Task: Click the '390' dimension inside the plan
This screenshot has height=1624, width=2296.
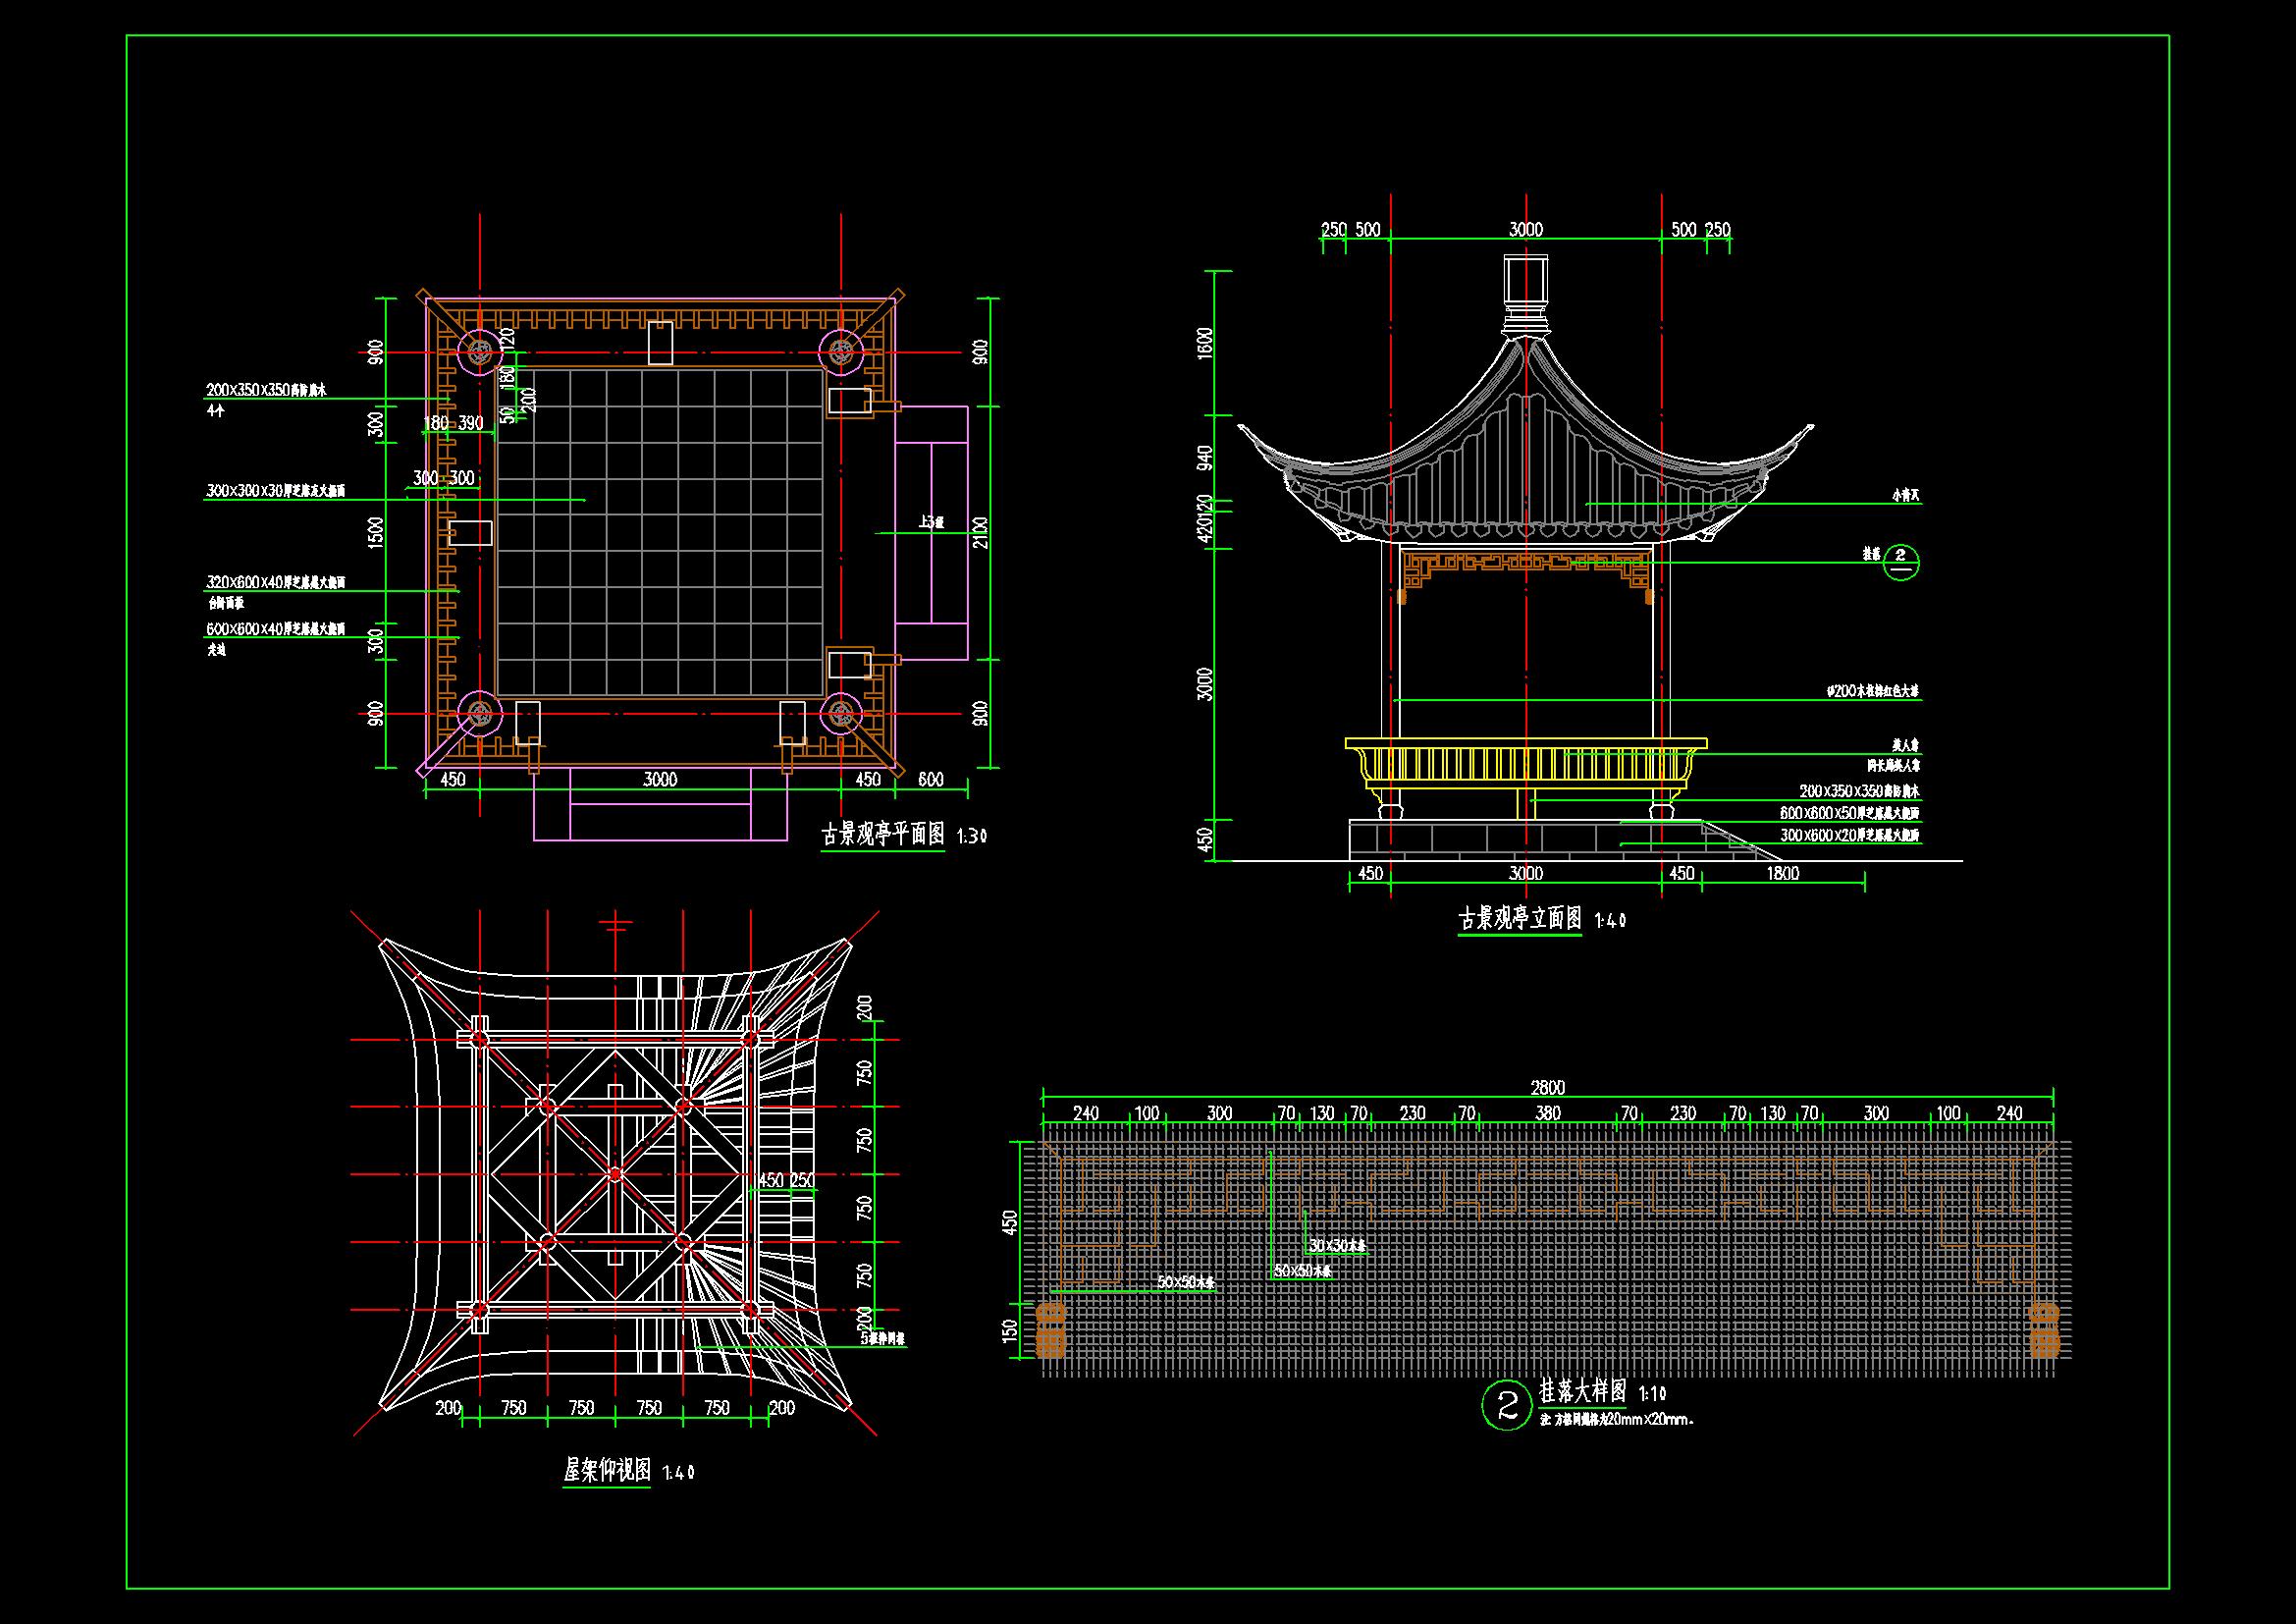Action: (470, 423)
